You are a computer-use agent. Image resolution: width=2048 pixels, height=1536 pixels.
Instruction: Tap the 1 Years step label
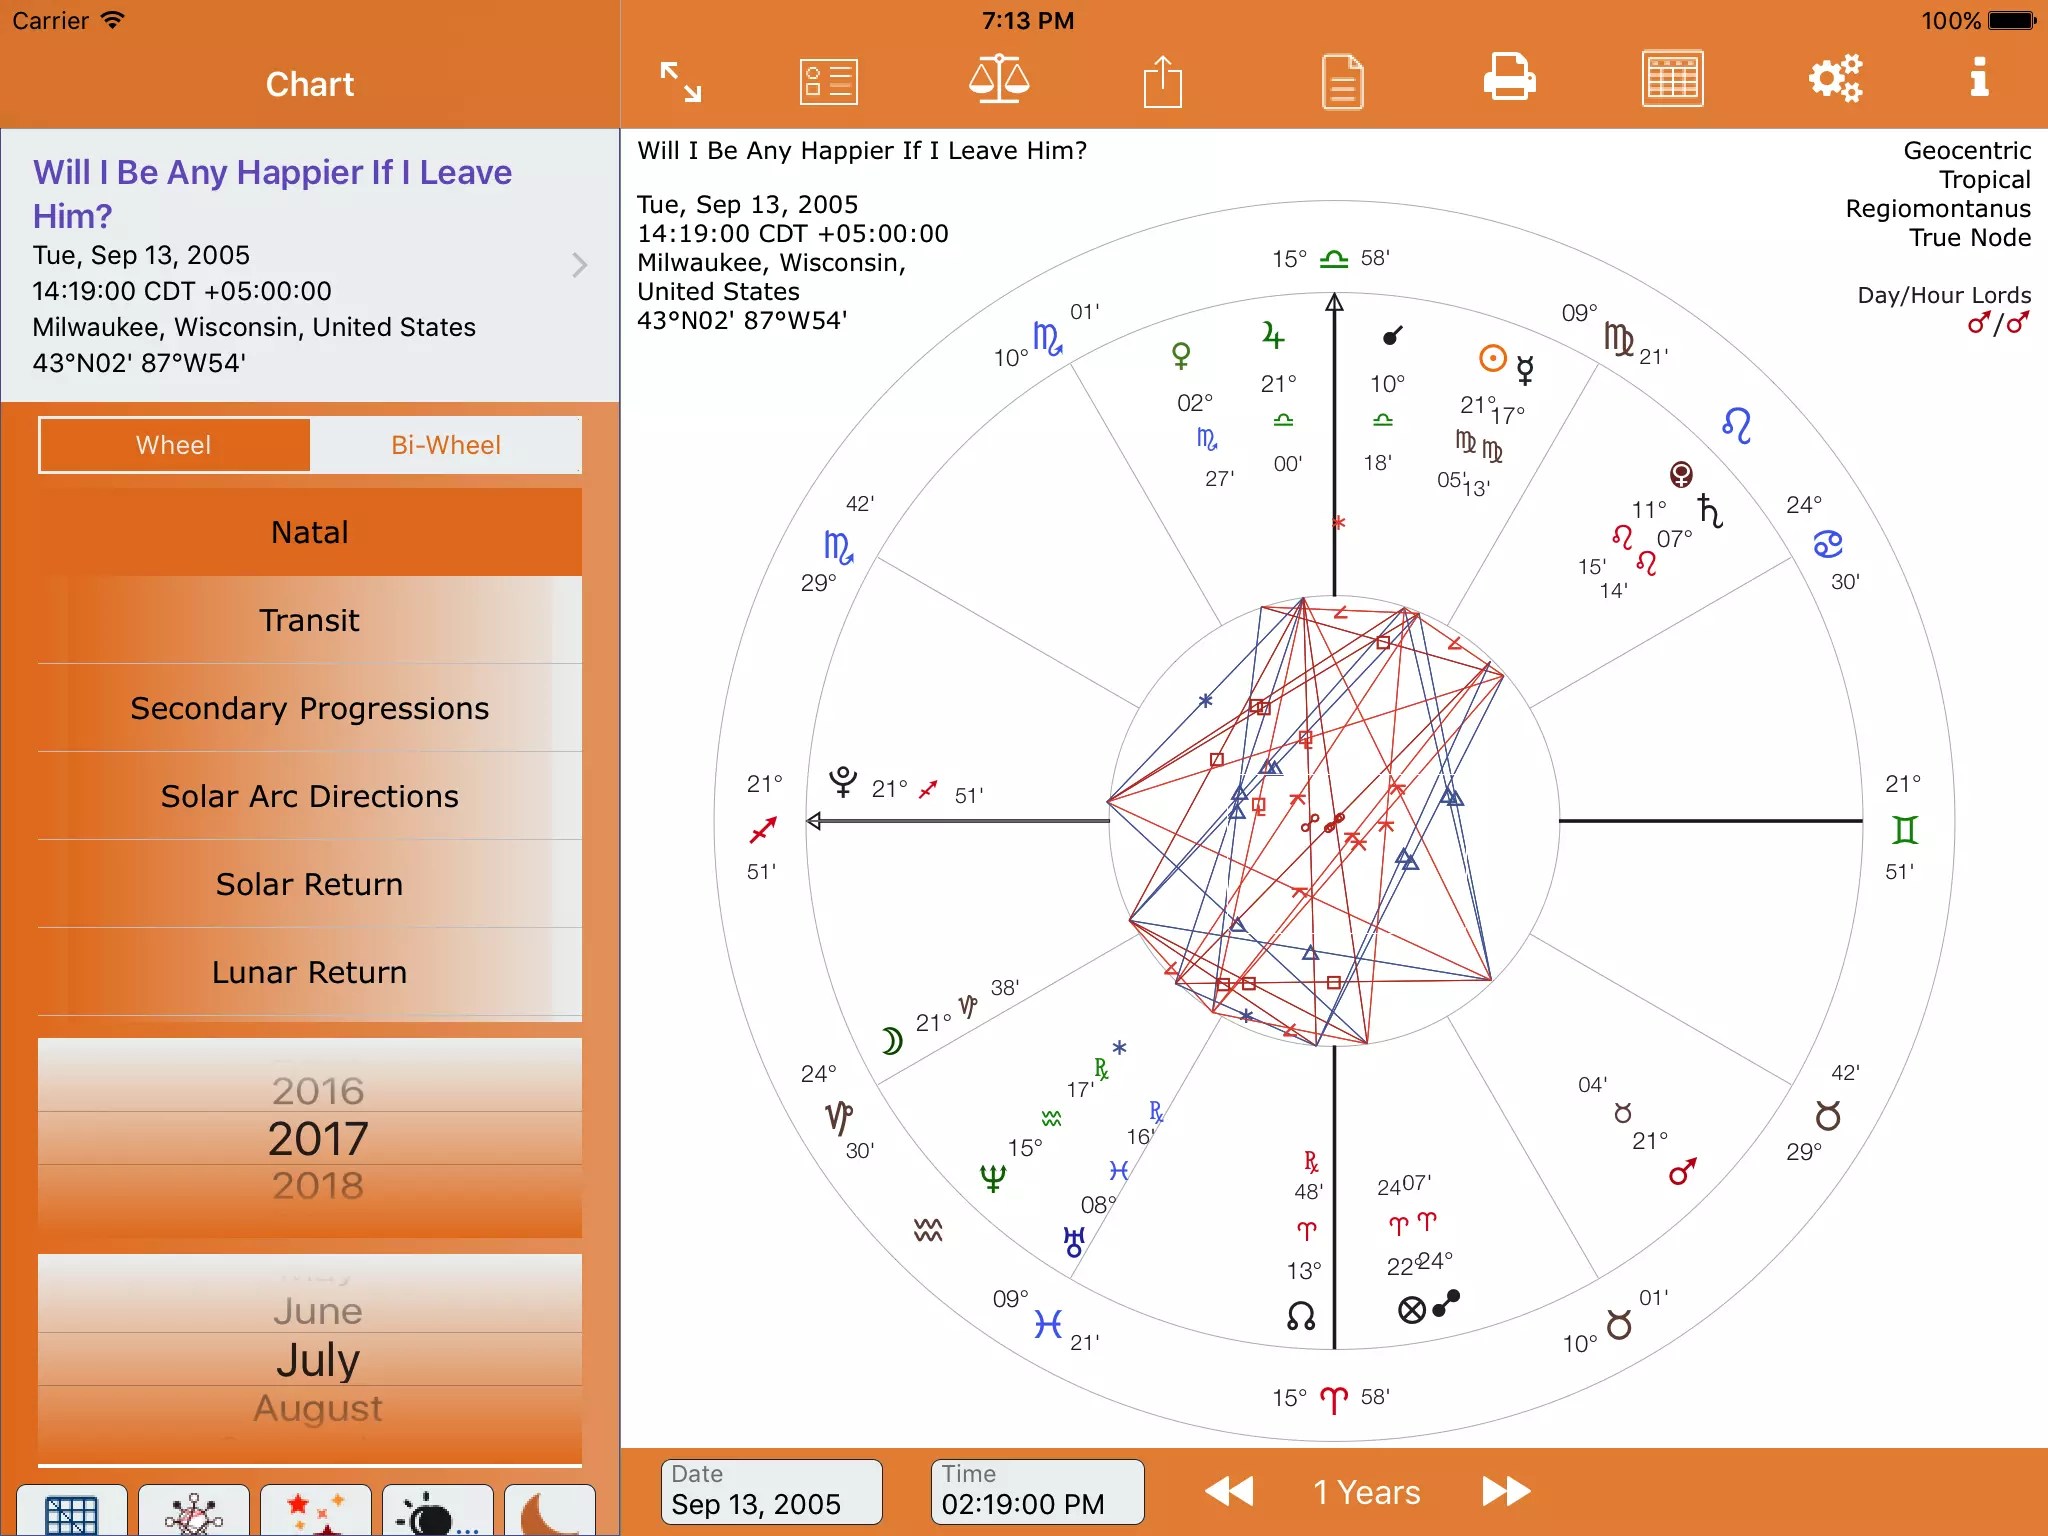point(1366,1492)
